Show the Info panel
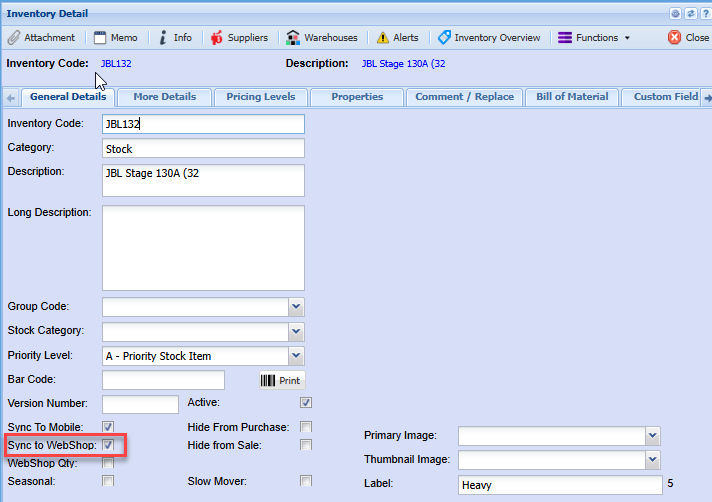This screenshot has width=712, height=502. pyautogui.click(x=175, y=38)
